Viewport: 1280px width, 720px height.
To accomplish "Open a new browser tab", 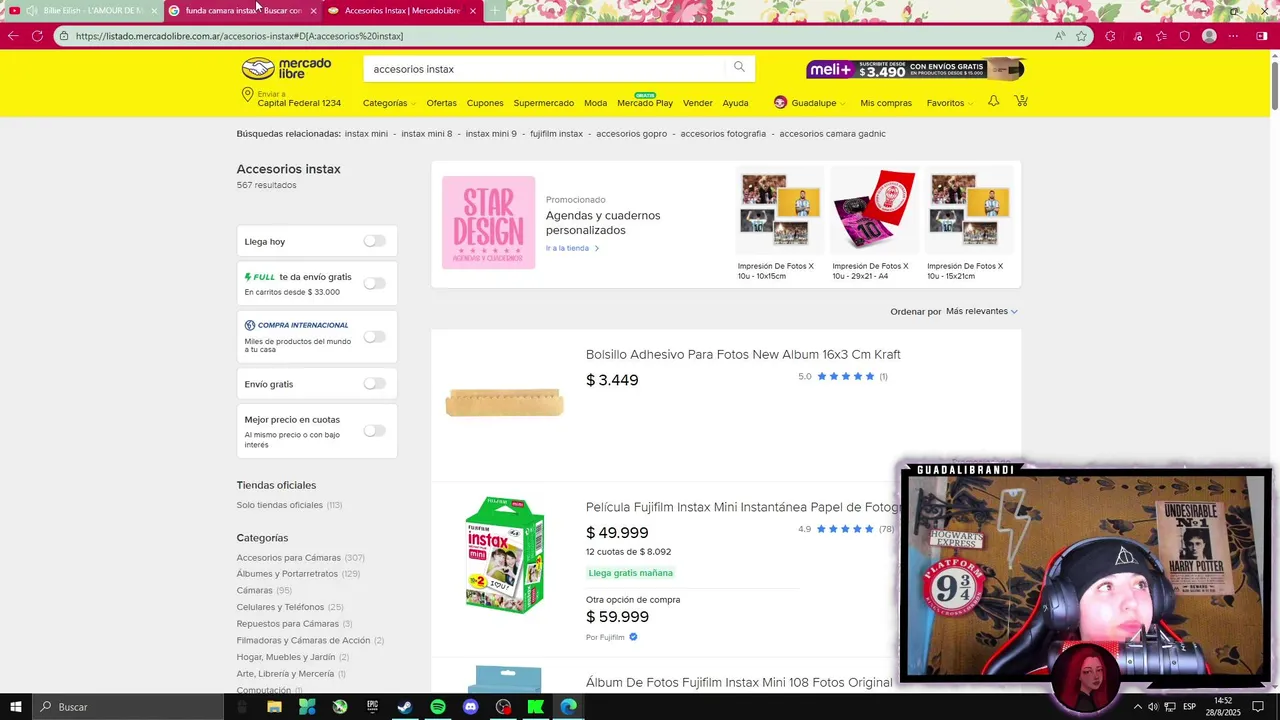I will point(494,11).
